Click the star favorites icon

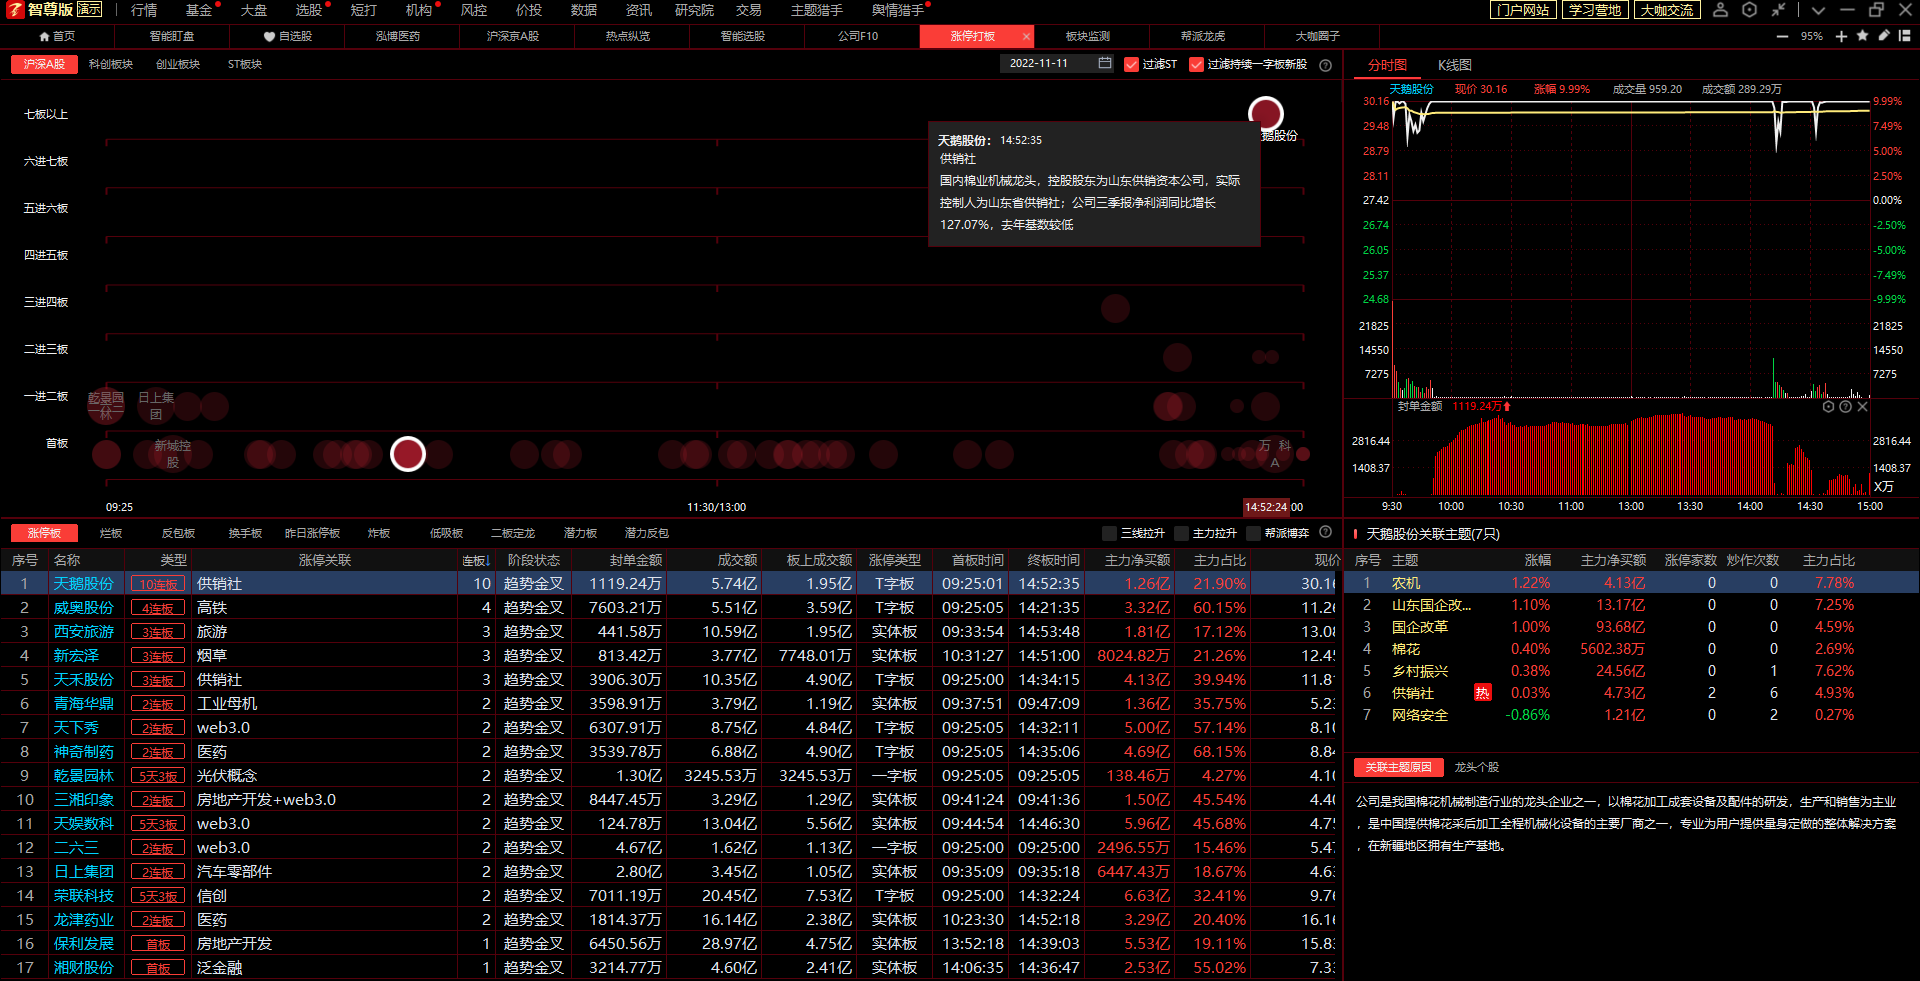[1862, 36]
